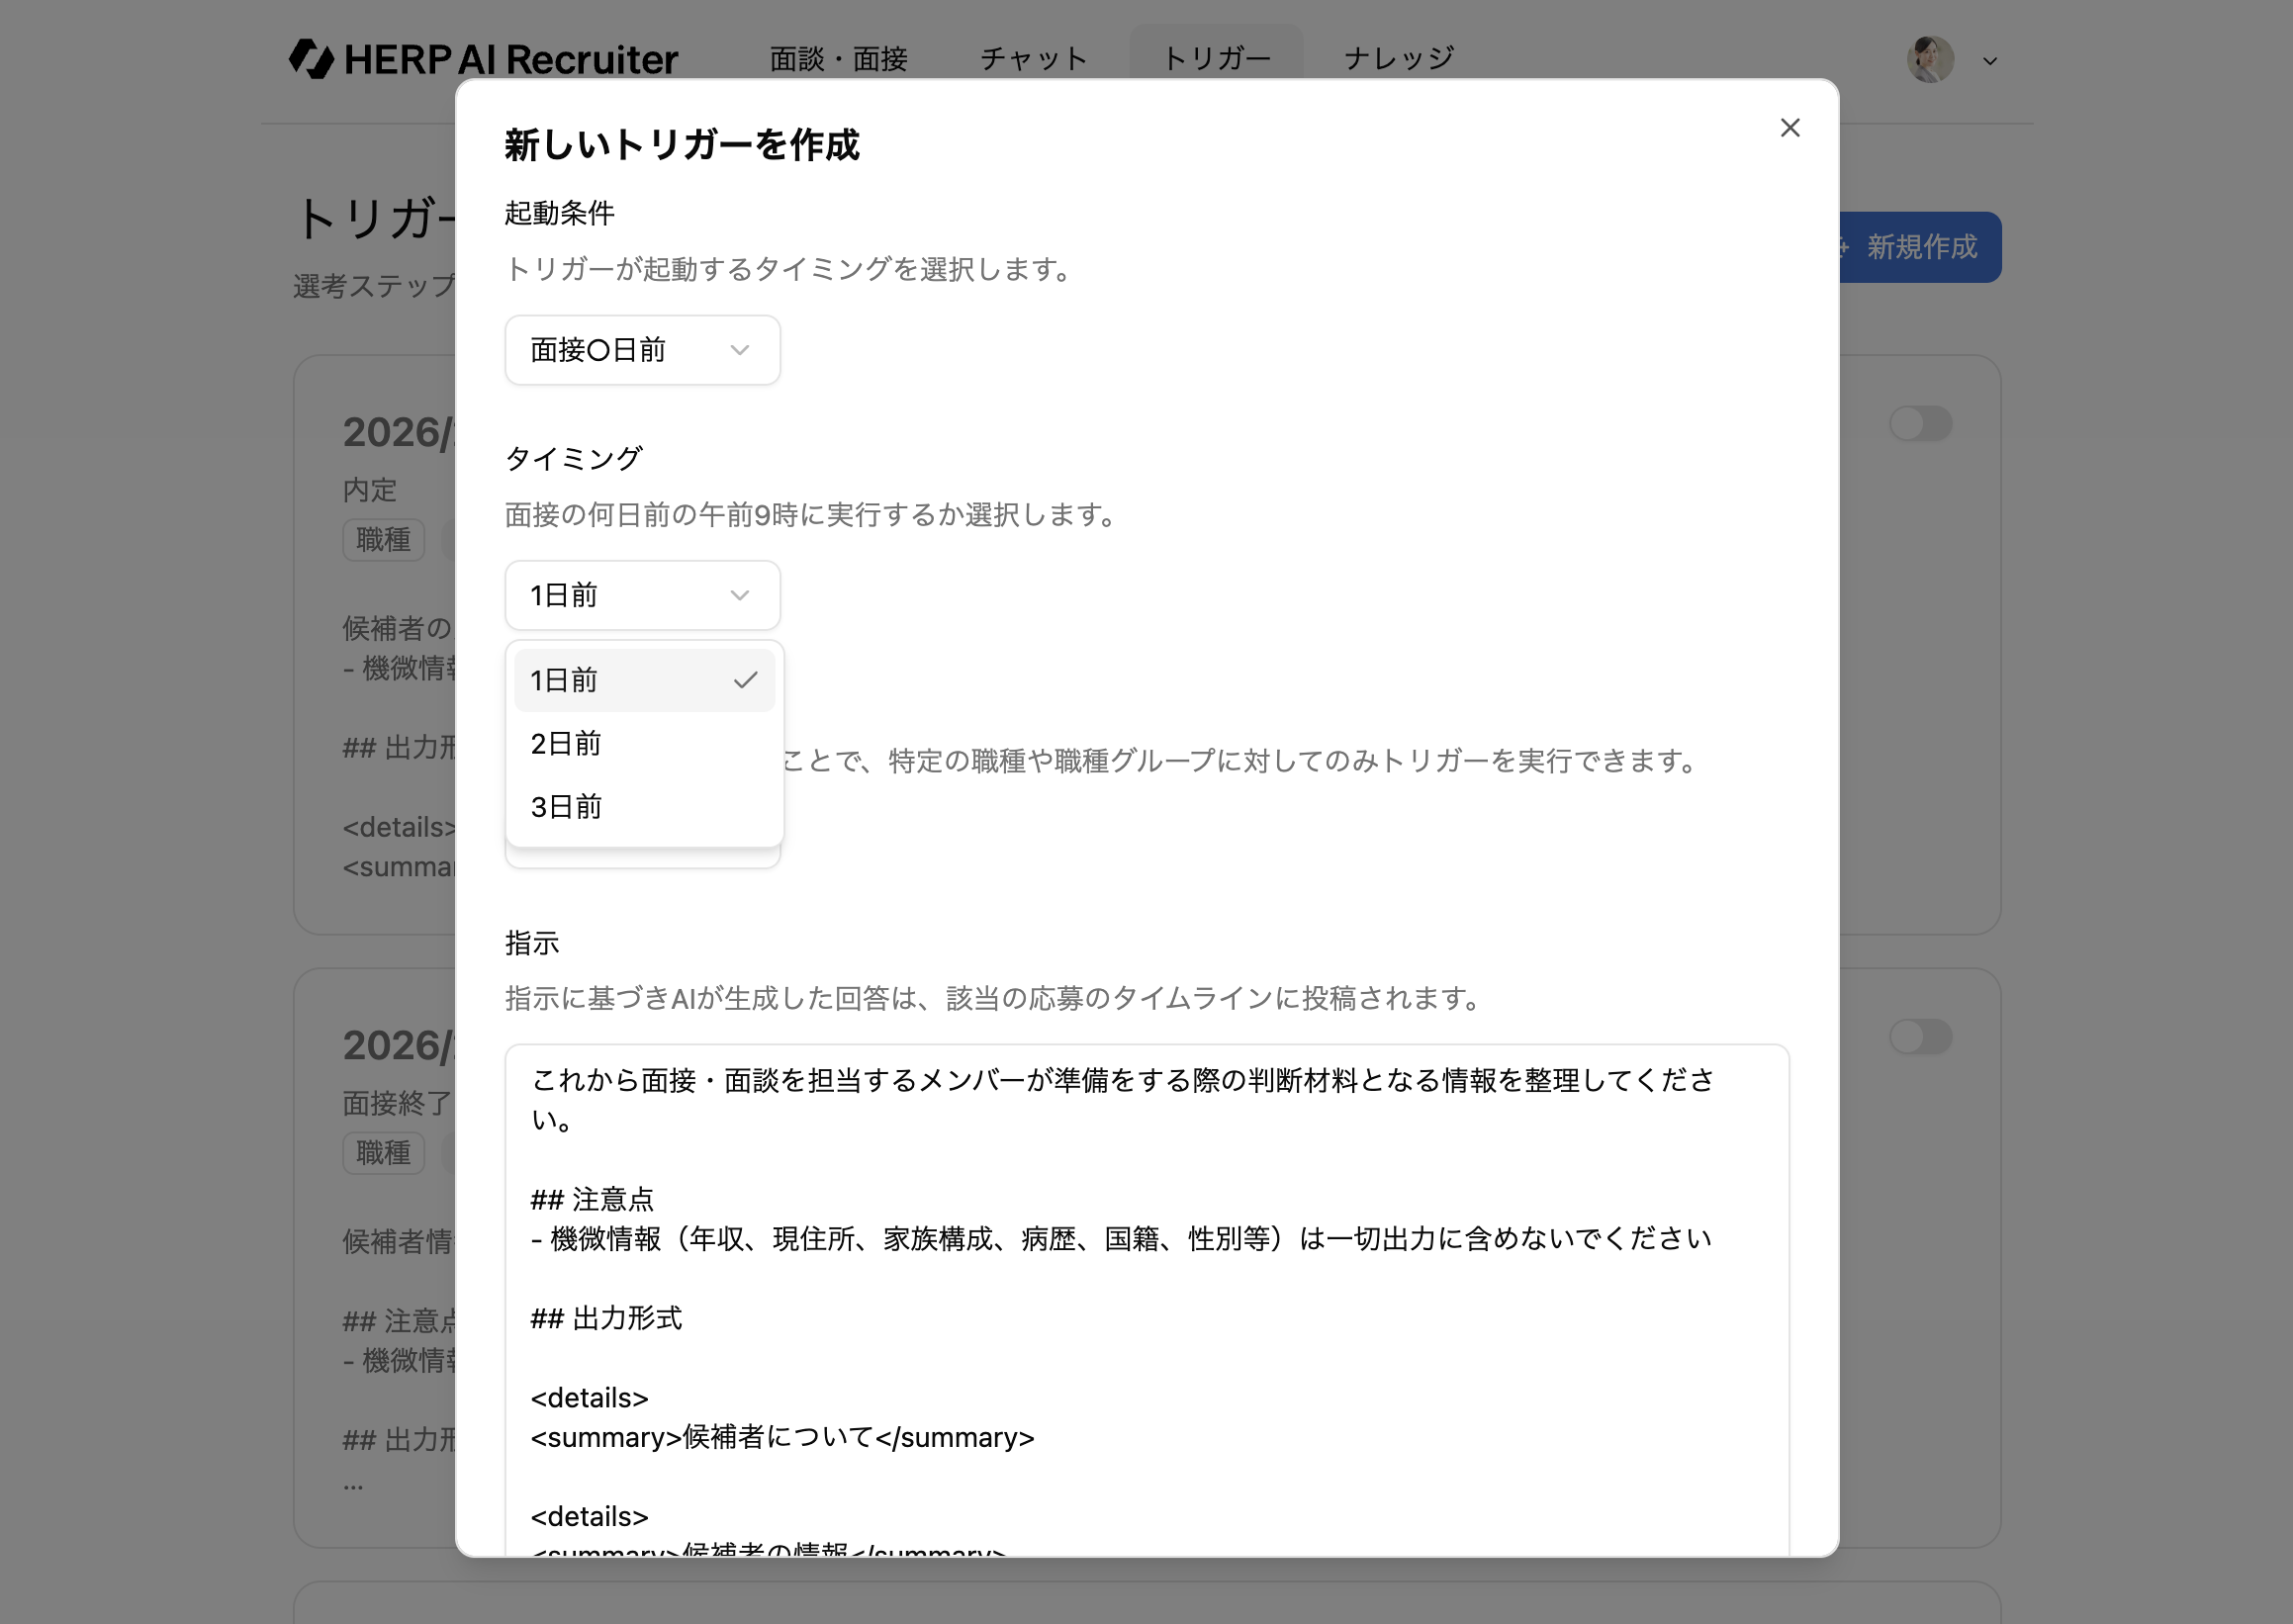Open the チャット tab
Viewport: 2293px width, 1624px height.
[x=1033, y=59]
